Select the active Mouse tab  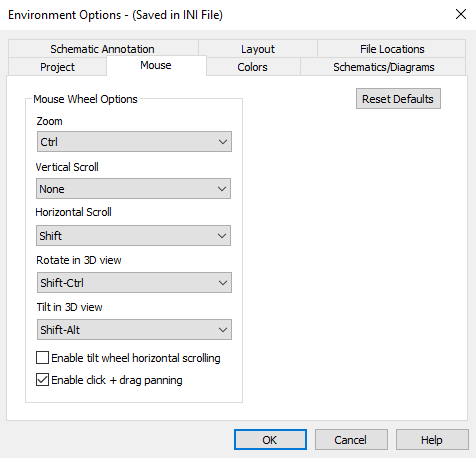(x=156, y=65)
